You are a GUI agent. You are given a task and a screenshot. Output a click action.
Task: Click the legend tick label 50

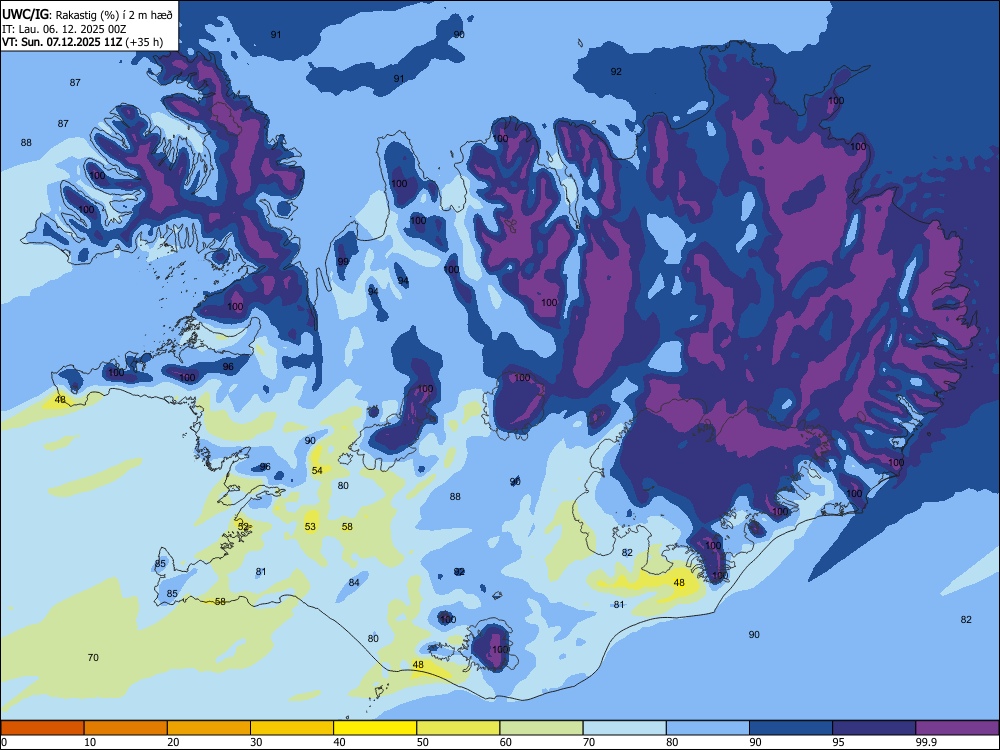coord(423,742)
